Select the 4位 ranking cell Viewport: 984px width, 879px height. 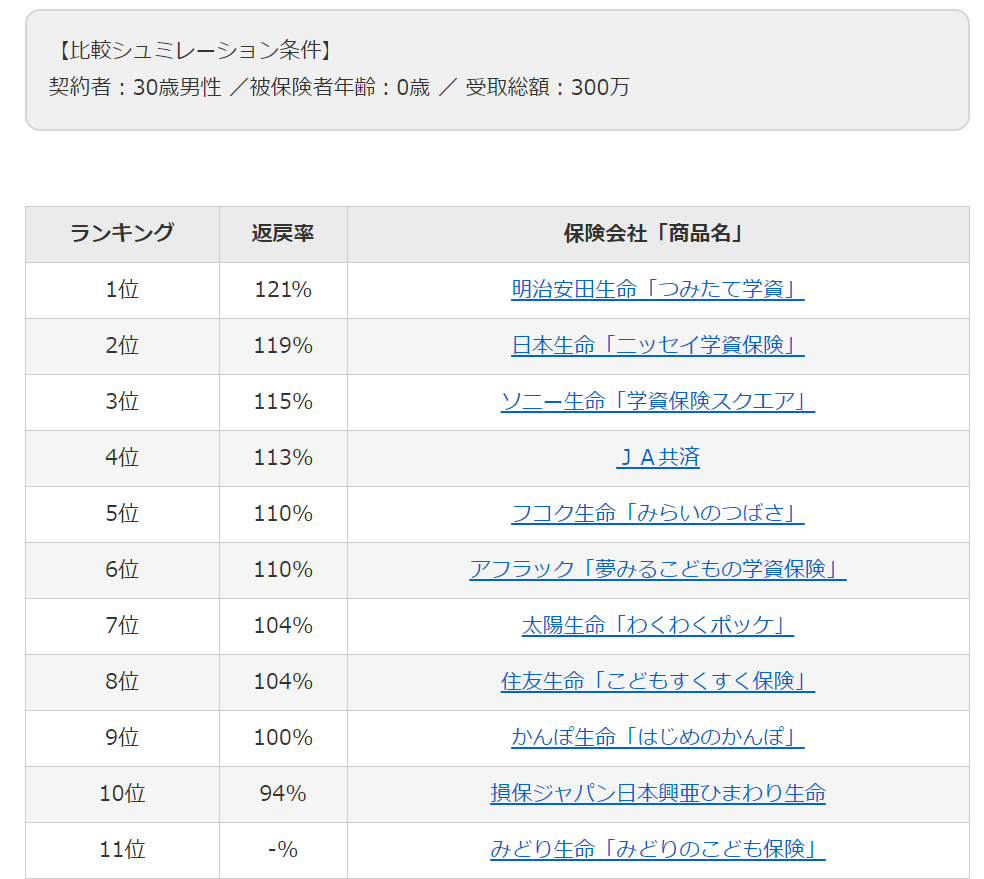click(122, 457)
